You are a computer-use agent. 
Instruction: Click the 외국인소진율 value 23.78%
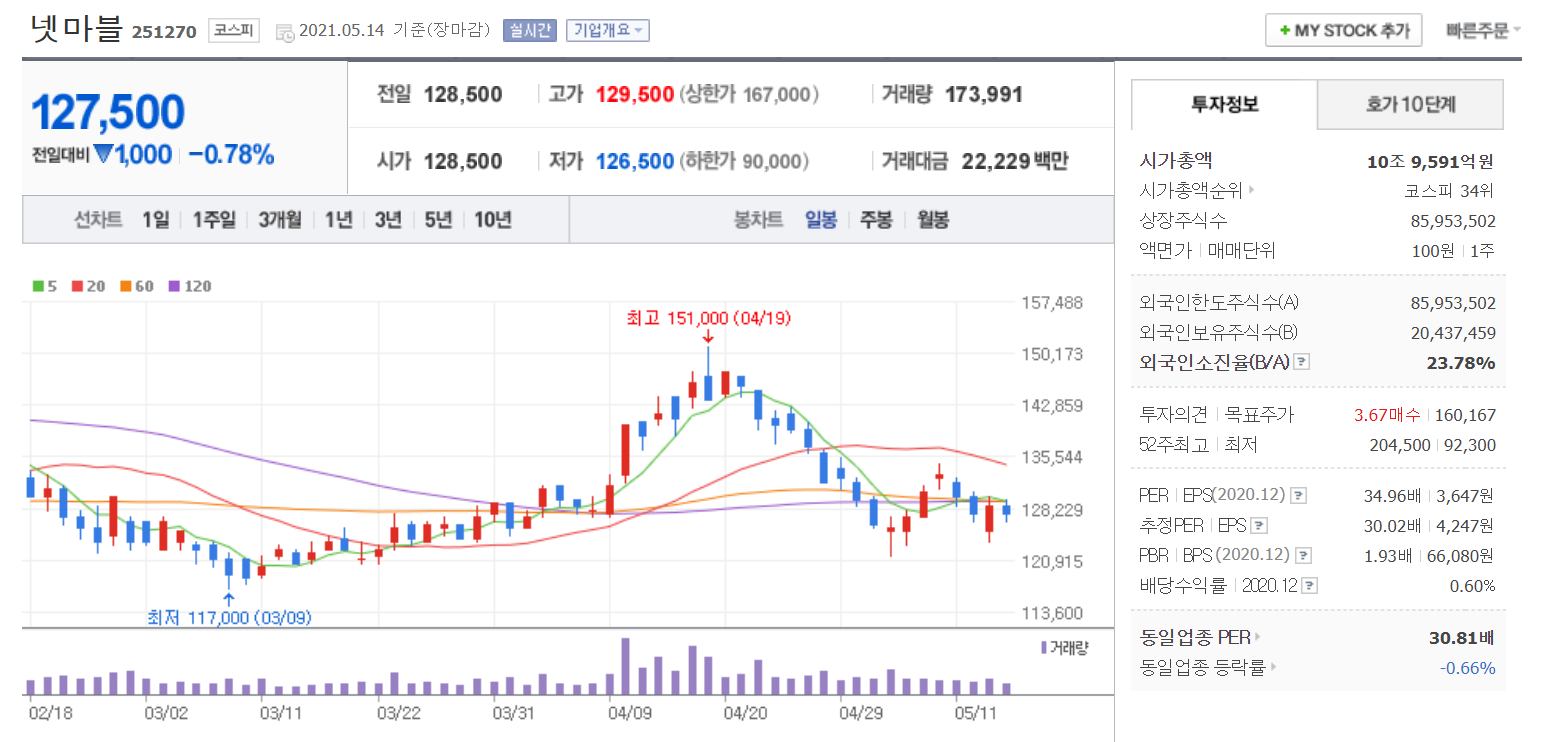coord(1461,362)
